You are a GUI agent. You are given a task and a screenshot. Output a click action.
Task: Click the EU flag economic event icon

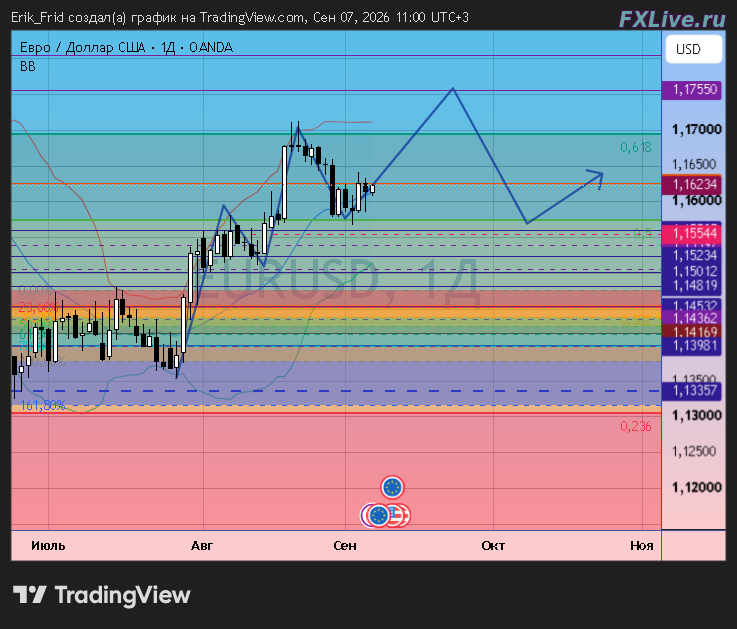(392, 487)
